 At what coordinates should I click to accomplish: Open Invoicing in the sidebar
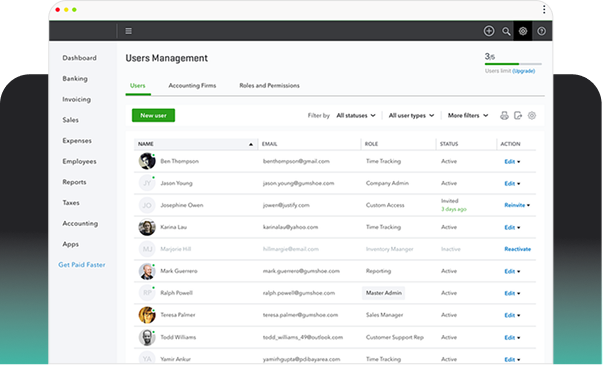coord(77,99)
